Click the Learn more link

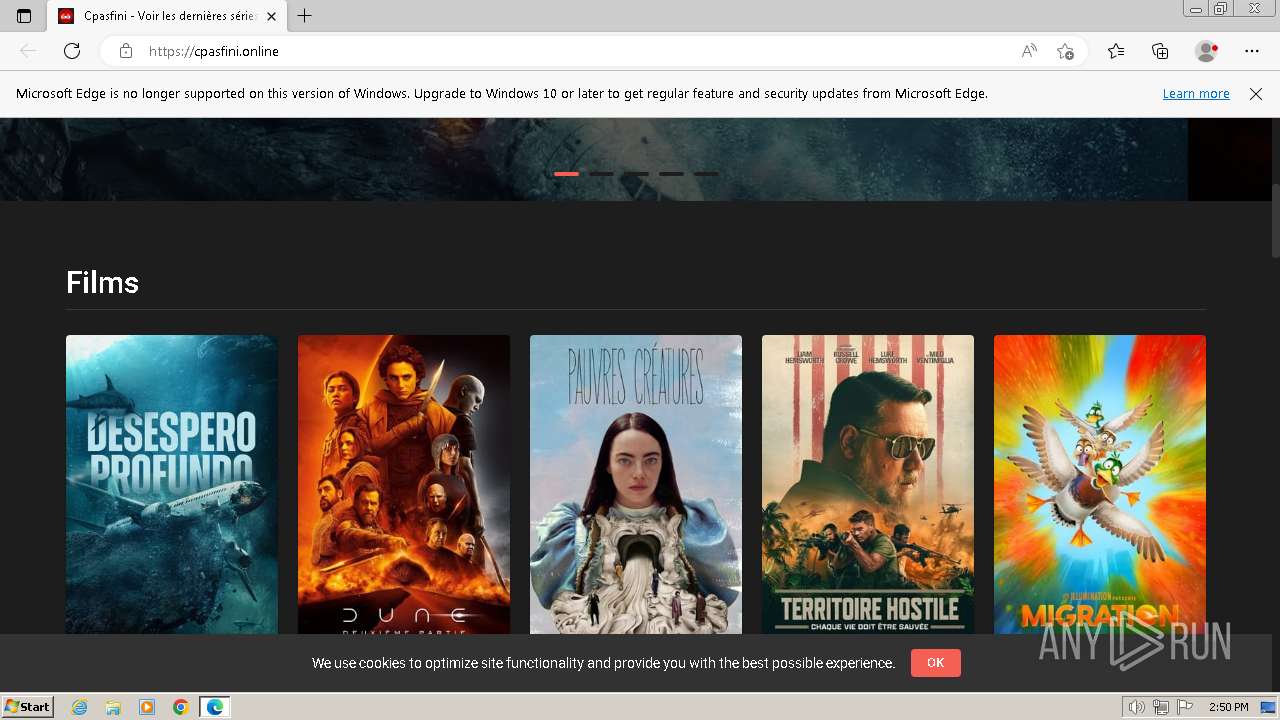point(1196,94)
